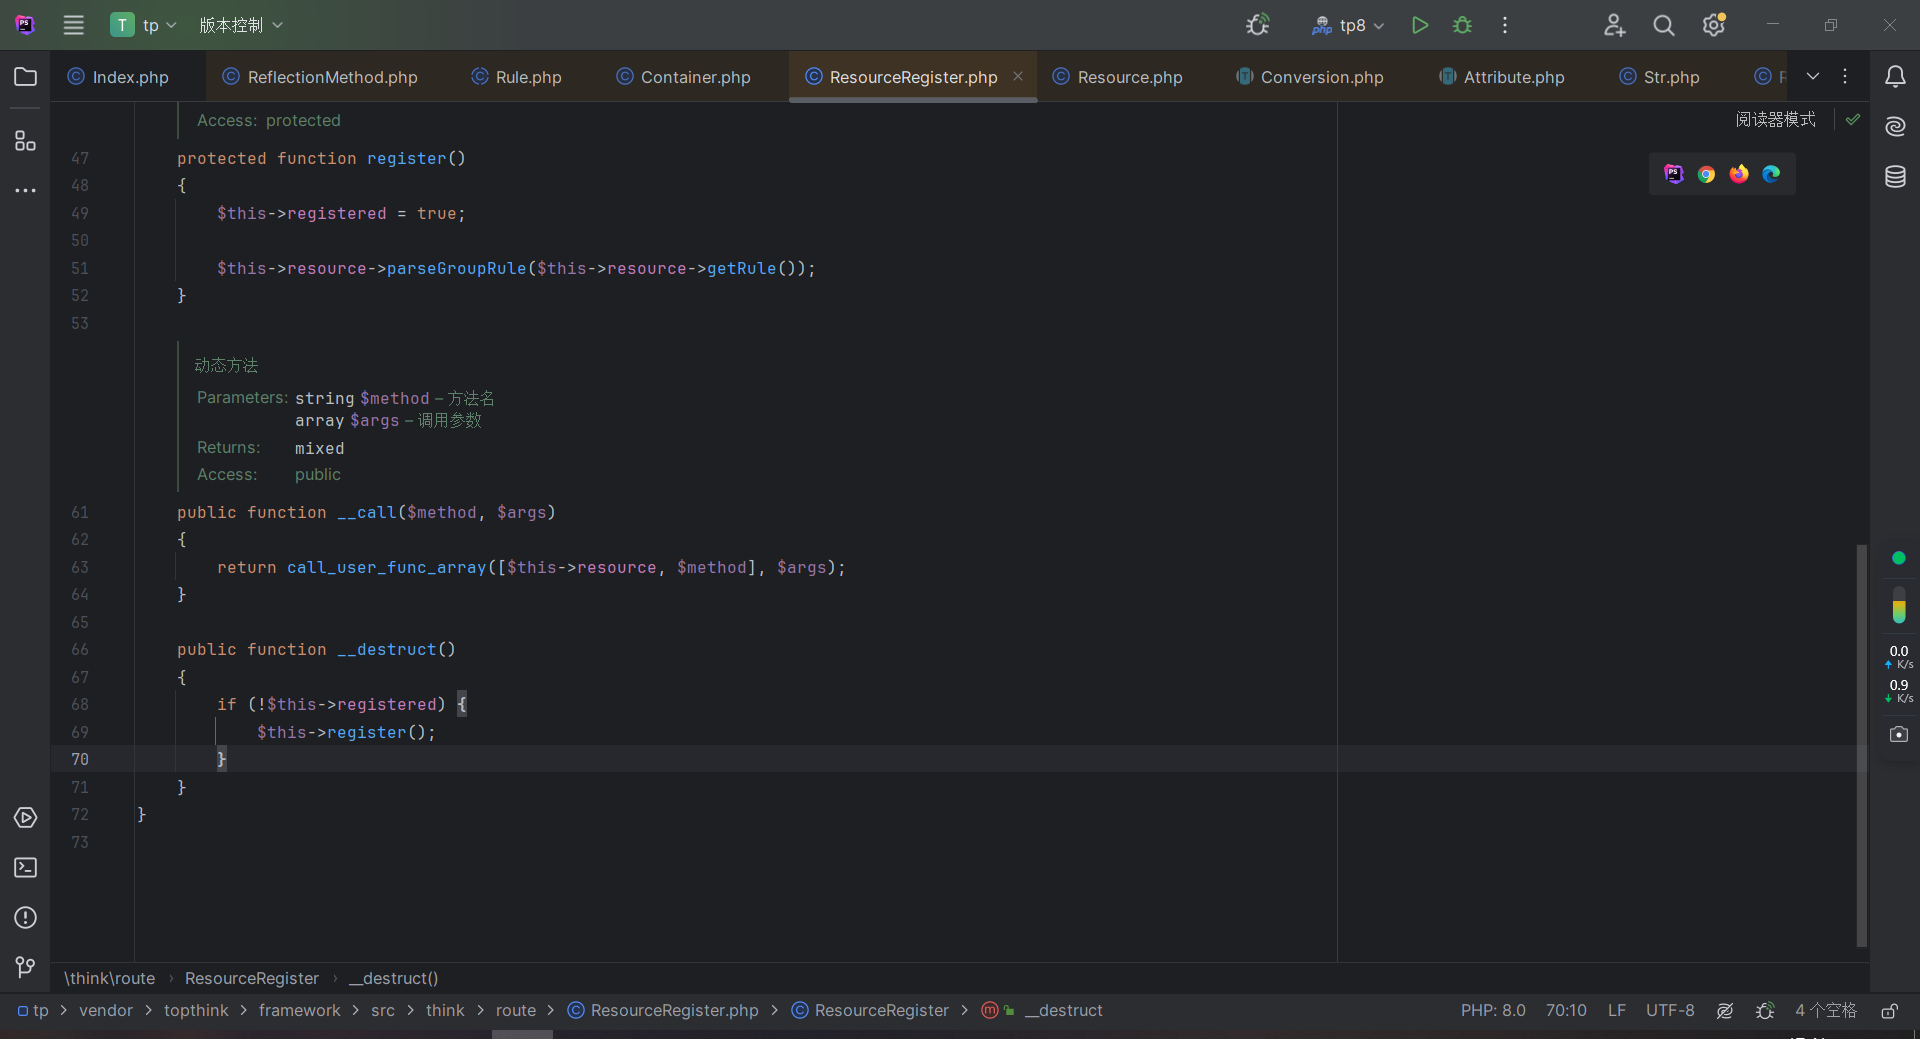Expand the version control (版本控制) dropdown

240,25
